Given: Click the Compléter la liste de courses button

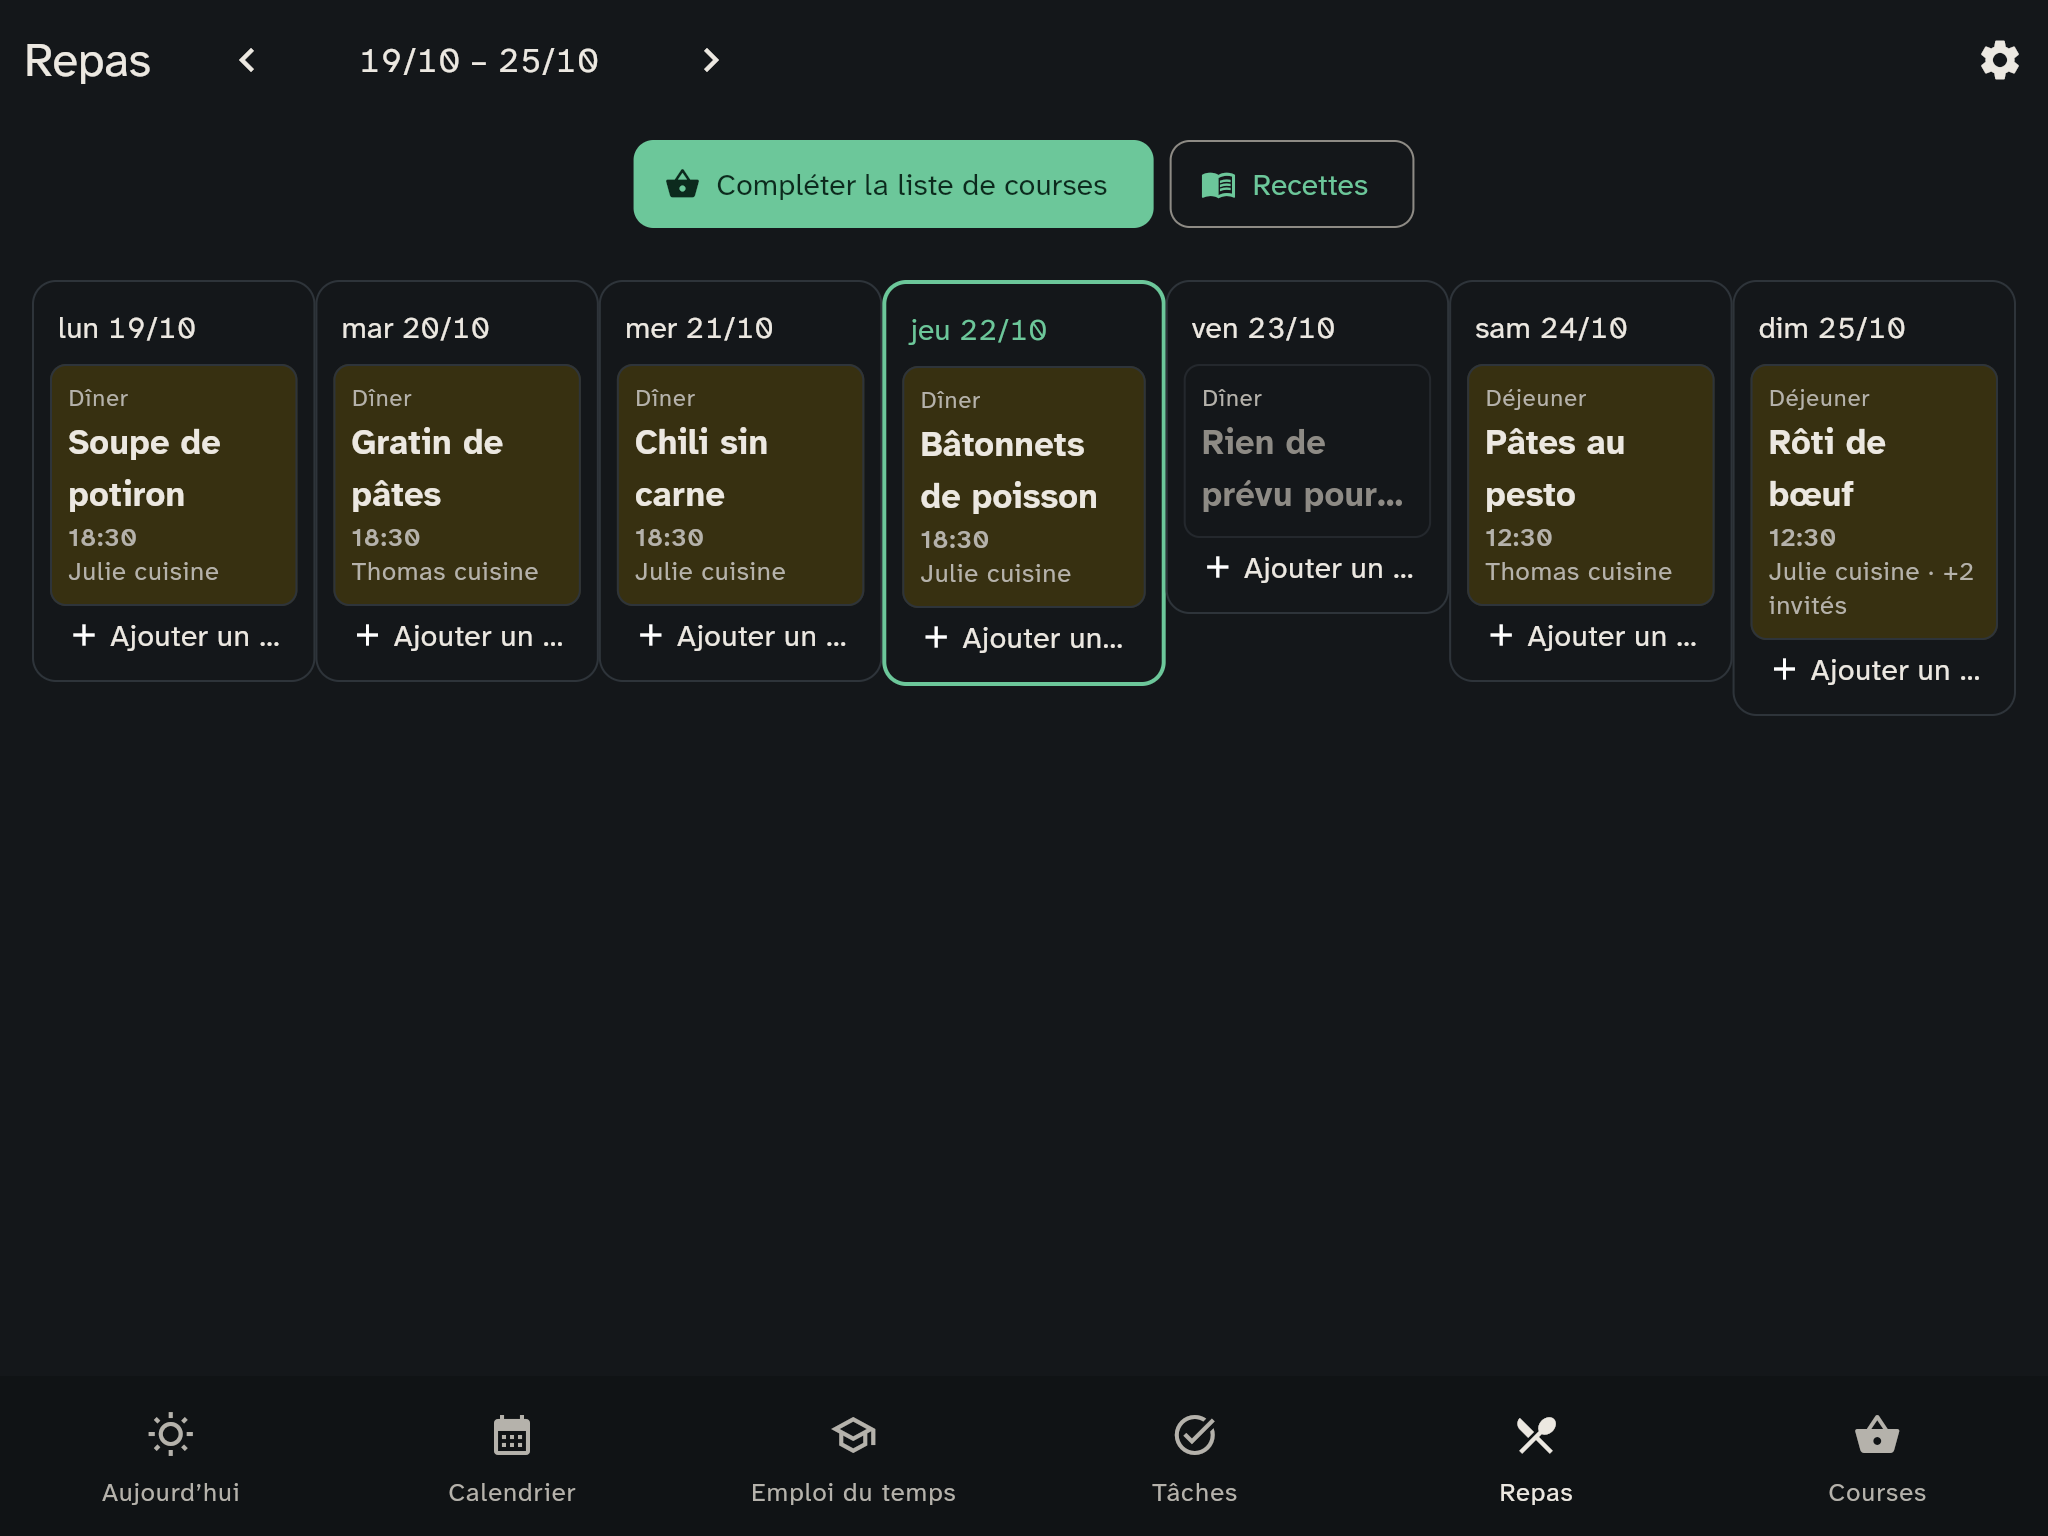Looking at the screenshot, I should pos(893,184).
